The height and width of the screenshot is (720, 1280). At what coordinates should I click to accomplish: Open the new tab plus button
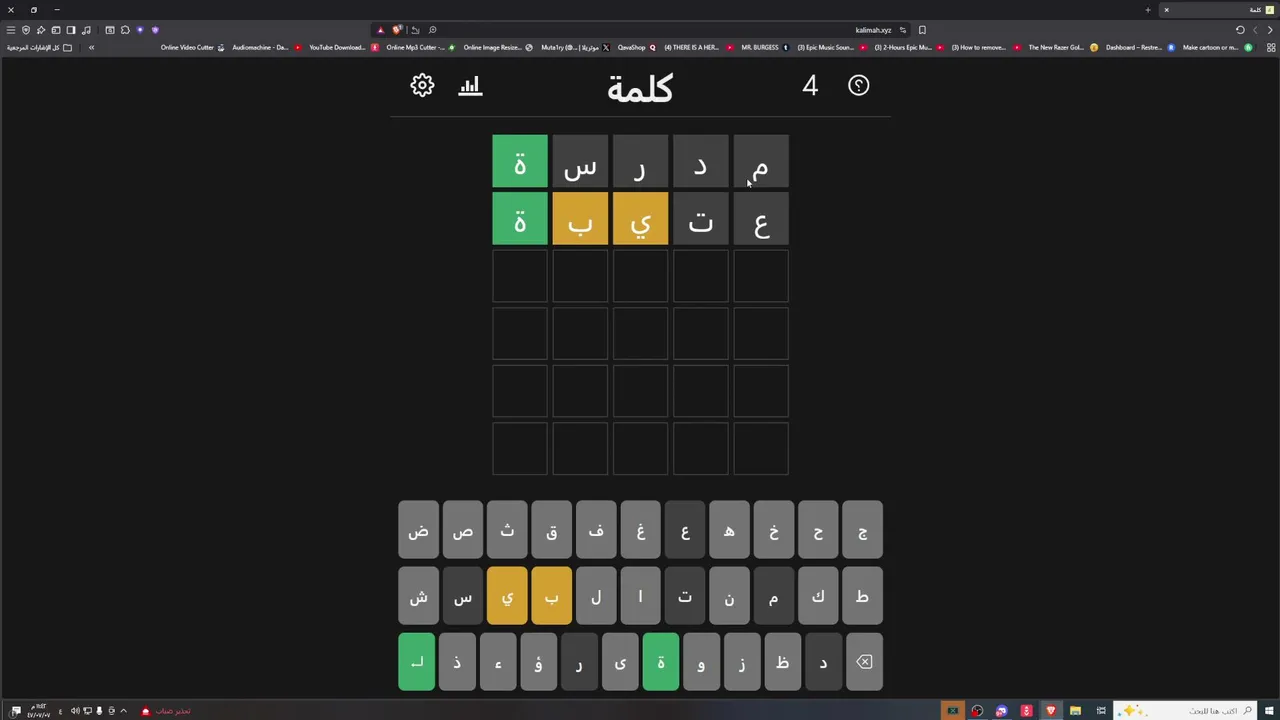(x=1148, y=10)
